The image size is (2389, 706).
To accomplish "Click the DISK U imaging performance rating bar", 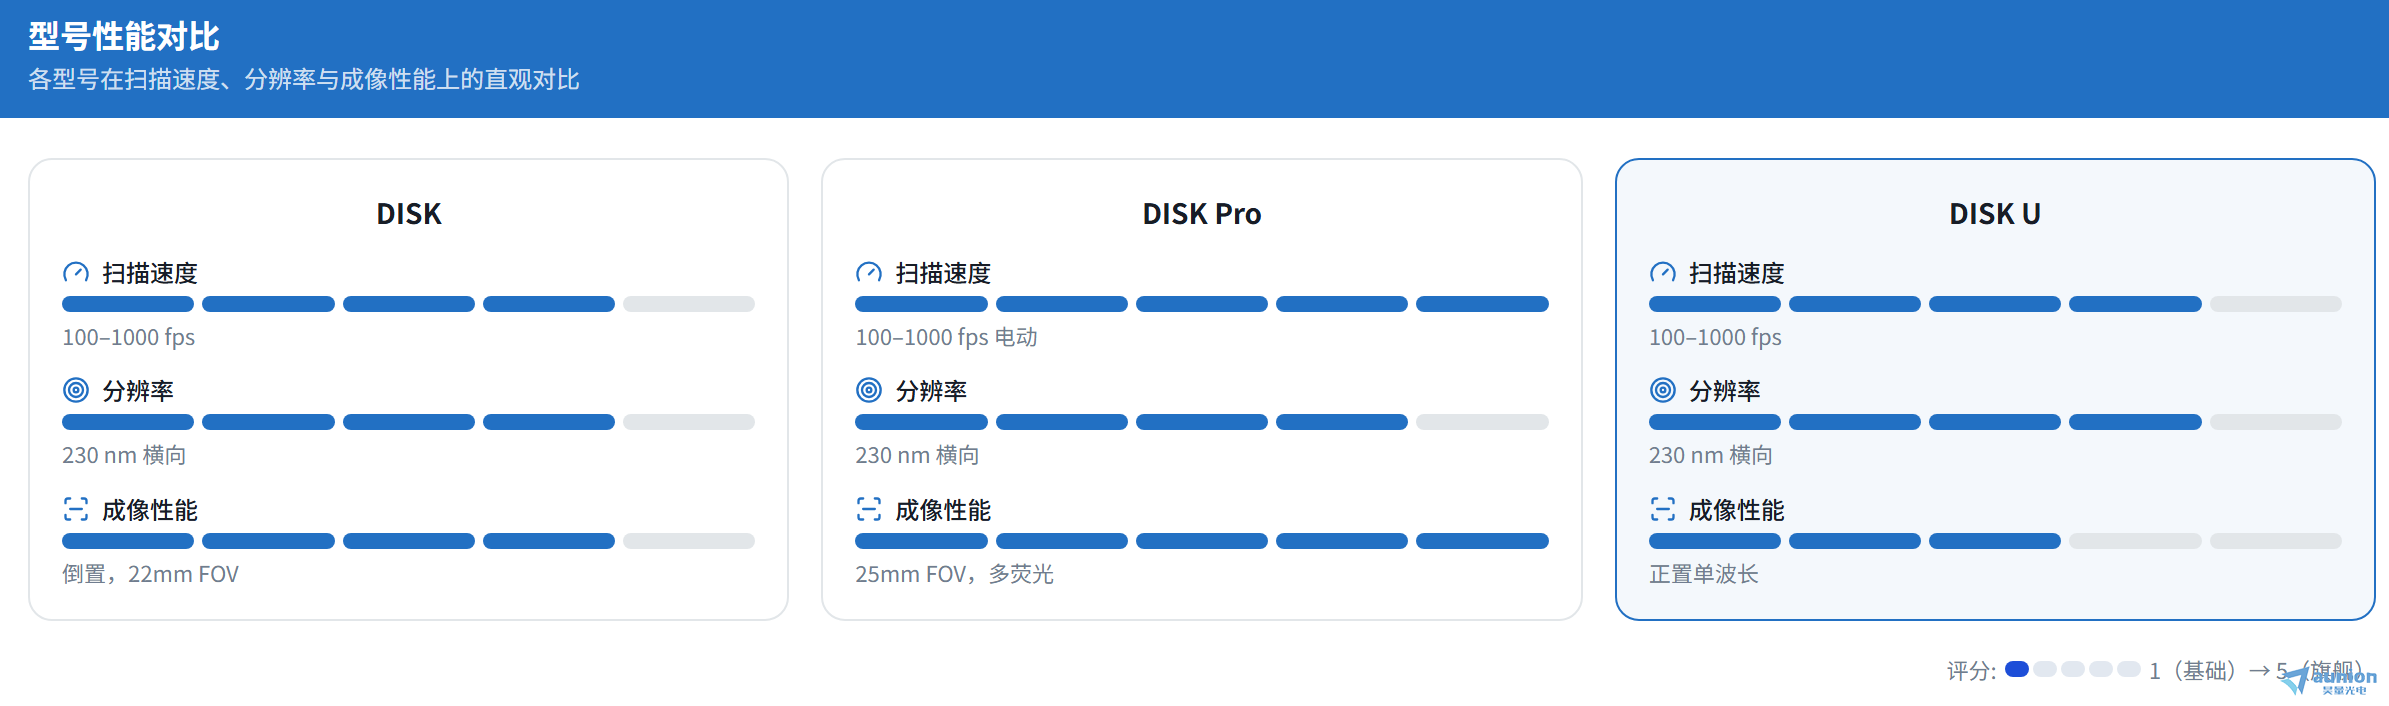I will tap(1995, 541).
